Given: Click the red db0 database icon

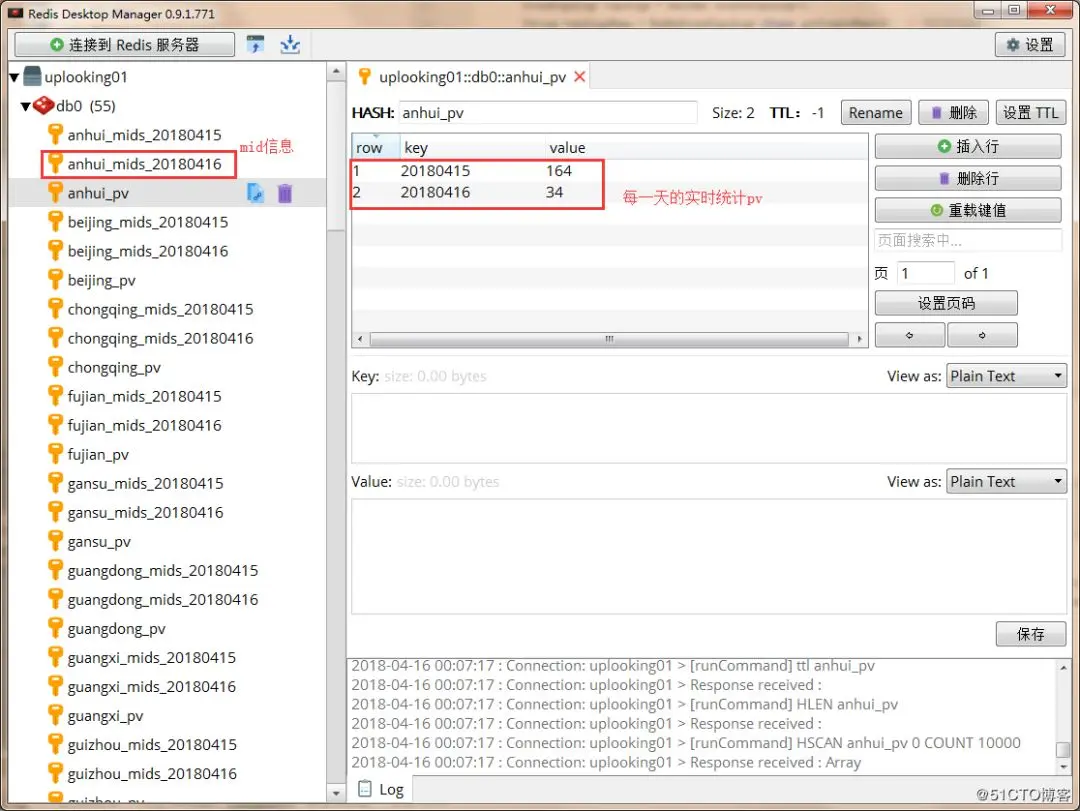Looking at the screenshot, I should (x=43, y=105).
